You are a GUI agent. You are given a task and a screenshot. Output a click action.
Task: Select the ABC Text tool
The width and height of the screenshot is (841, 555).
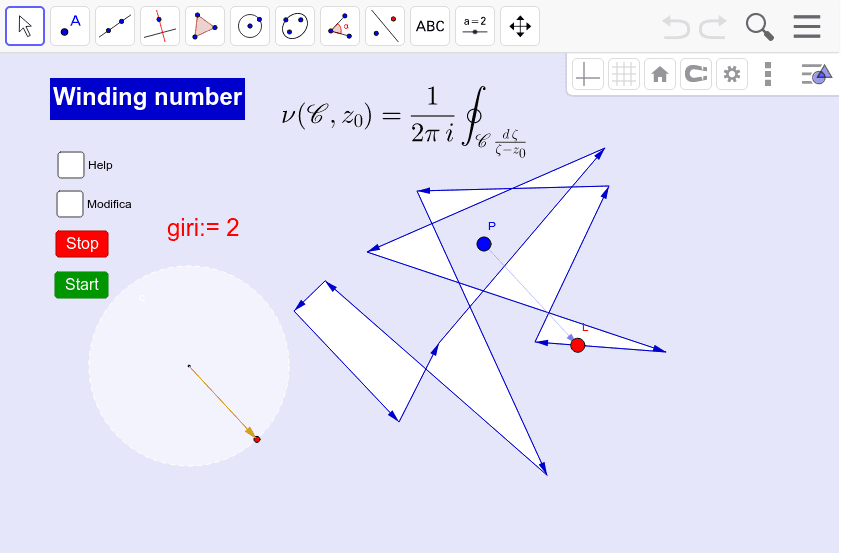pos(430,26)
